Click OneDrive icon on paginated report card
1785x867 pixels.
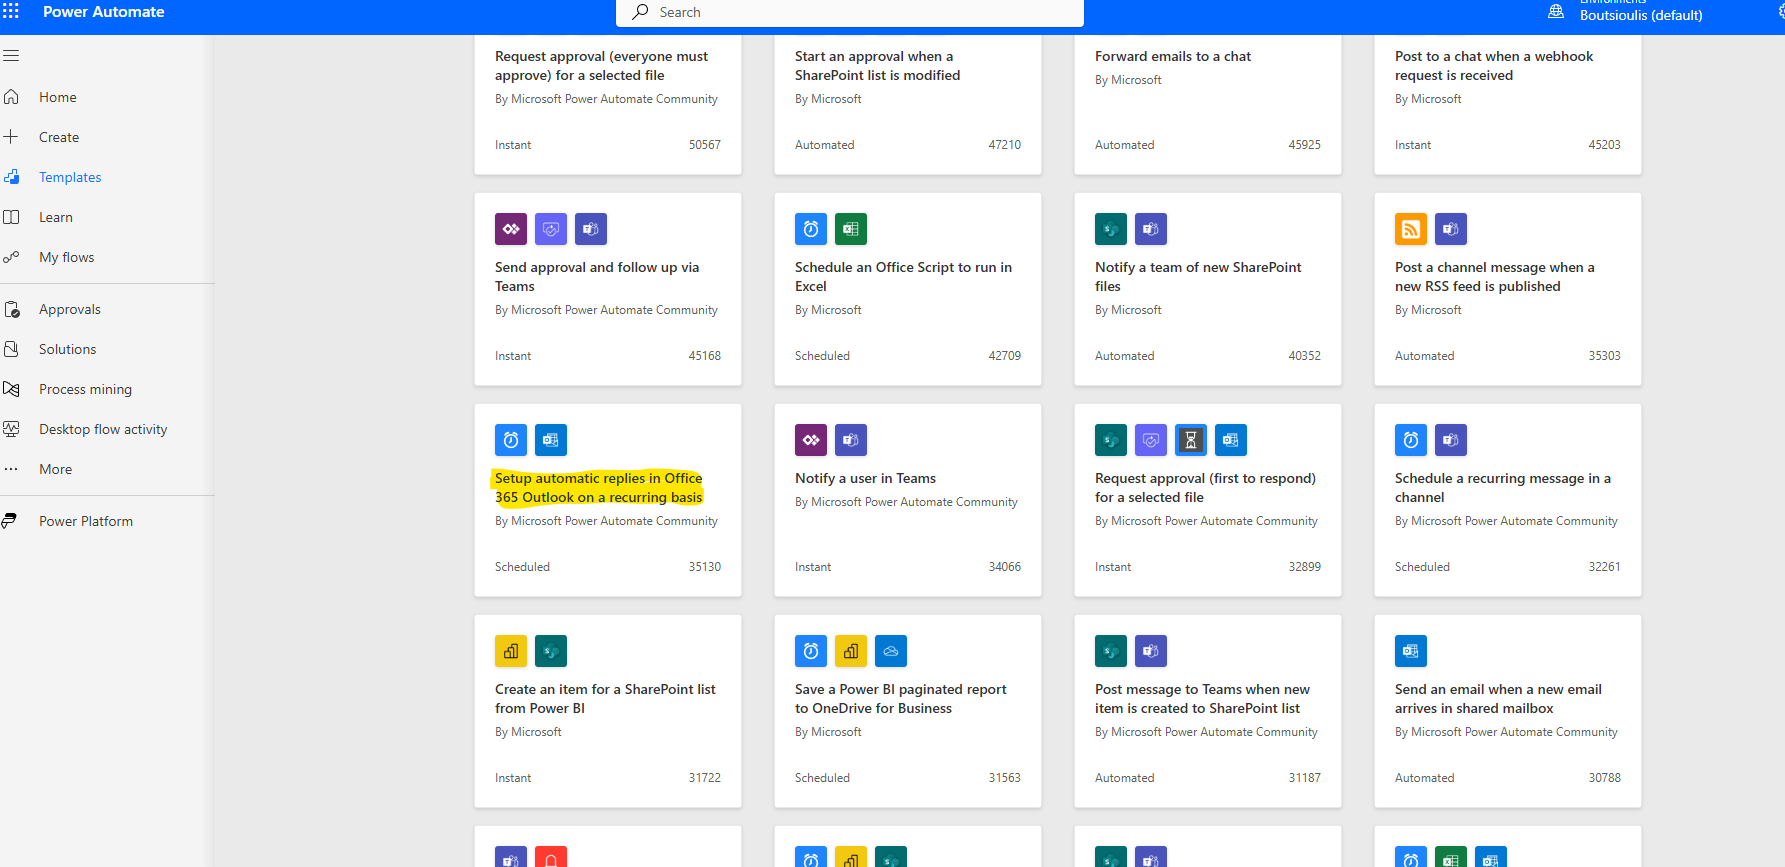891,651
